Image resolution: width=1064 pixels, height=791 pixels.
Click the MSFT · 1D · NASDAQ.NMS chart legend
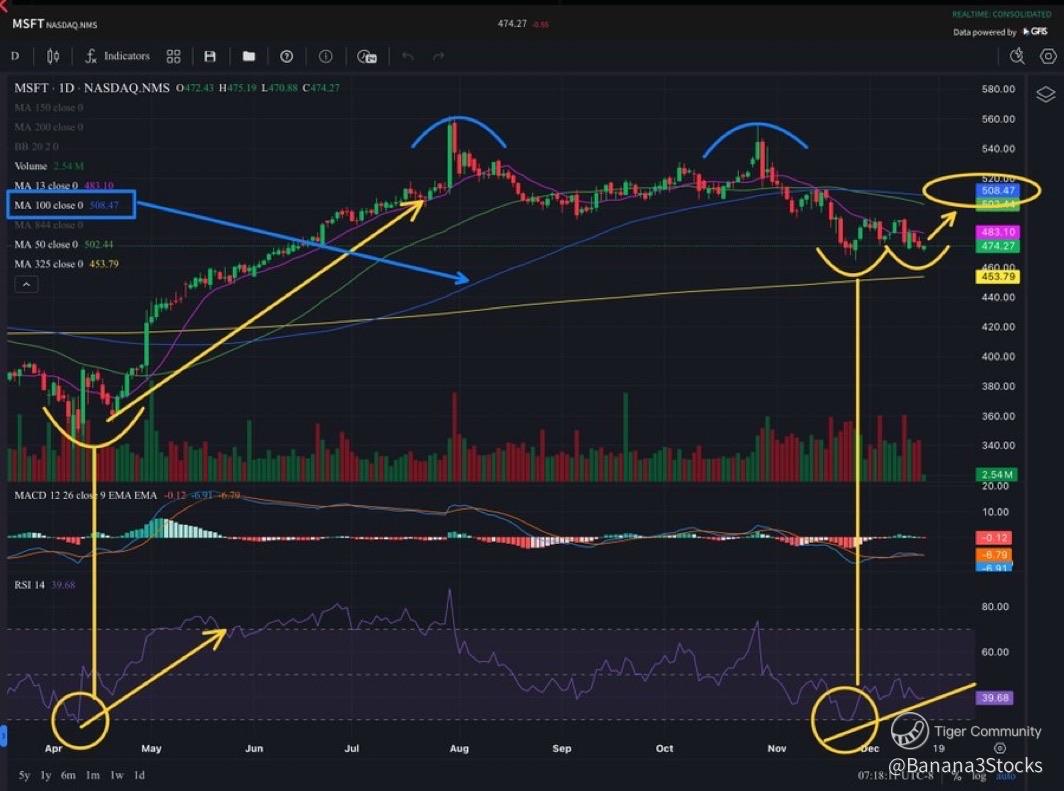pos(92,88)
